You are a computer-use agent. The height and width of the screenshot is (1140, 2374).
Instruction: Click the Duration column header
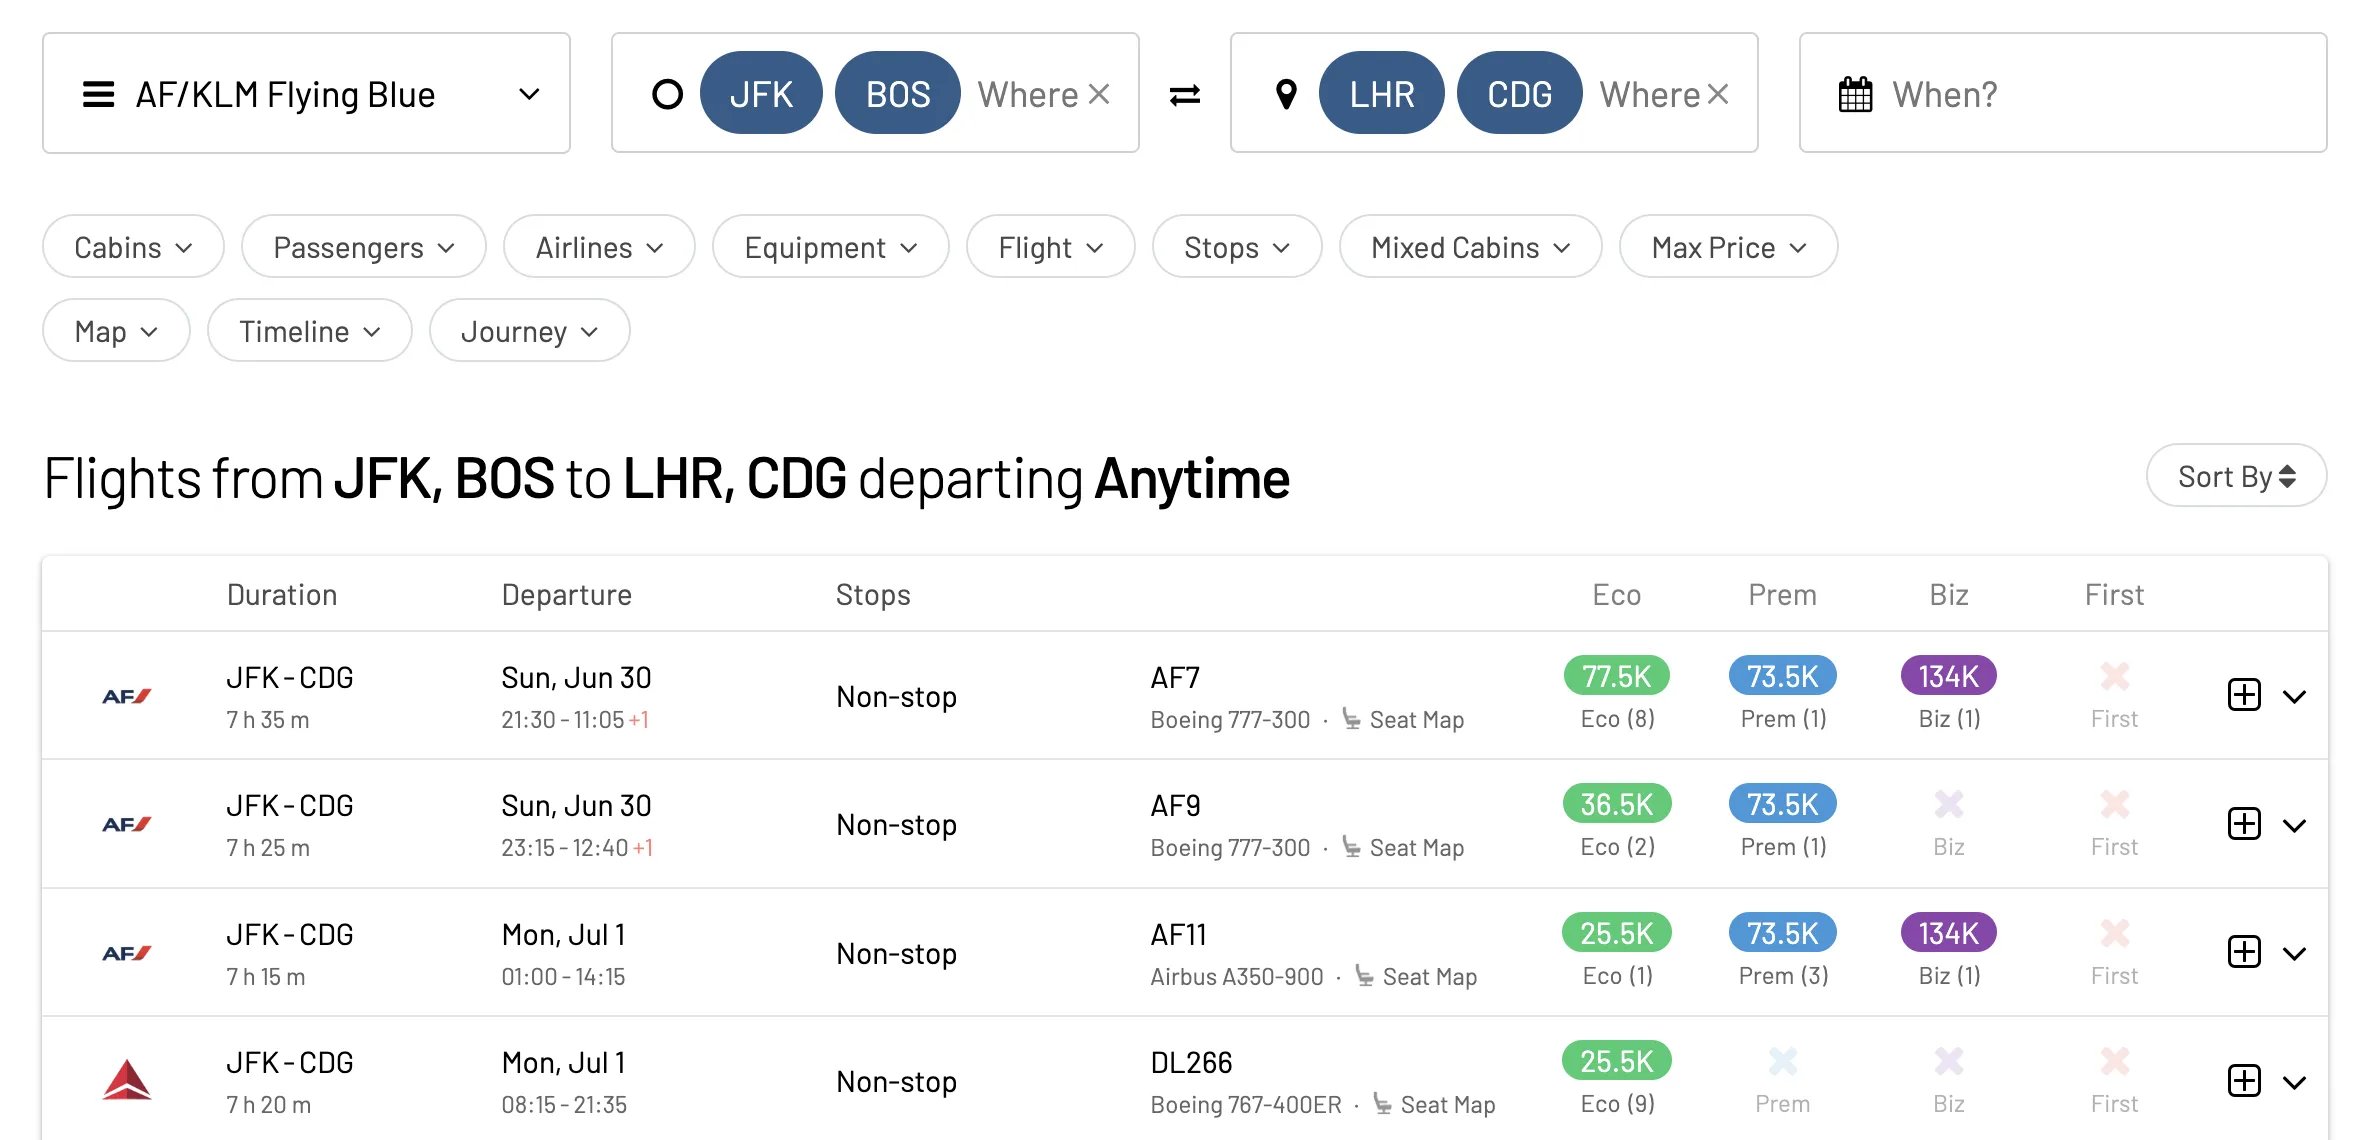click(x=282, y=595)
